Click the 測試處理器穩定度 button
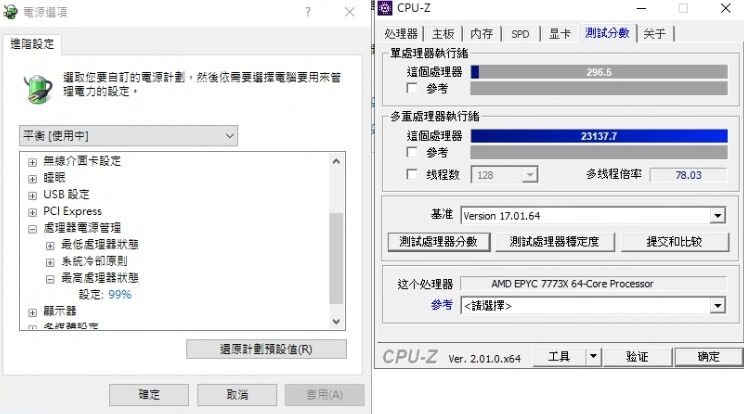Viewport: 744px width, 414px height. 554,241
